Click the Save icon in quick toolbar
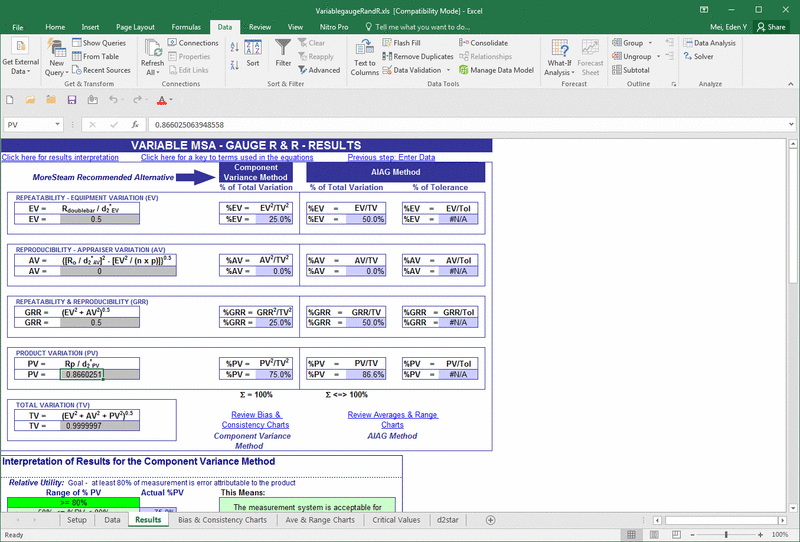The height and width of the screenshot is (542, 800). (72, 100)
